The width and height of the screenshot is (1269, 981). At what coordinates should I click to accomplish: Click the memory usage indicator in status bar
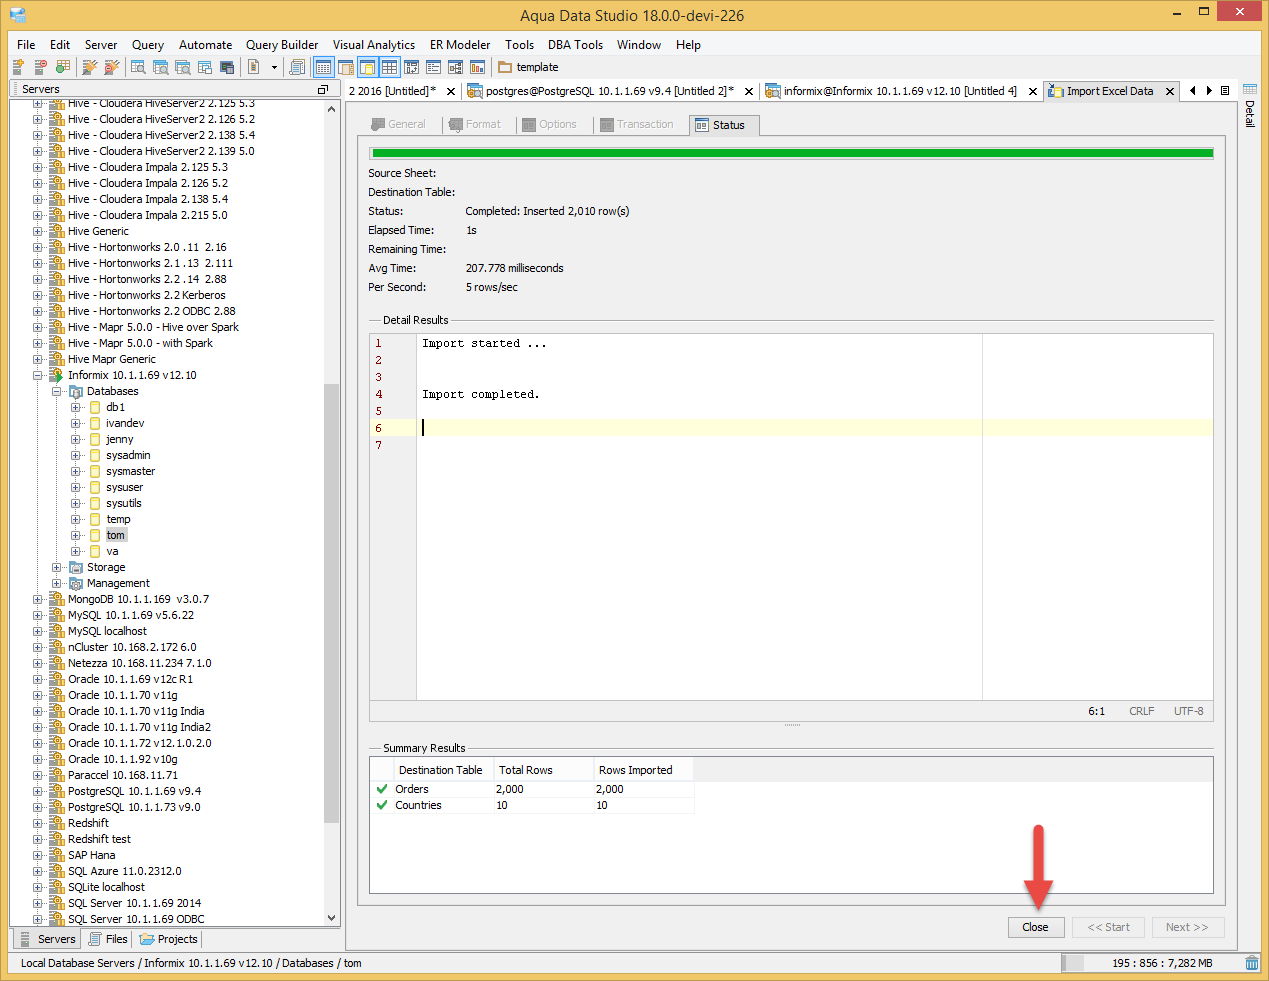1150,963
